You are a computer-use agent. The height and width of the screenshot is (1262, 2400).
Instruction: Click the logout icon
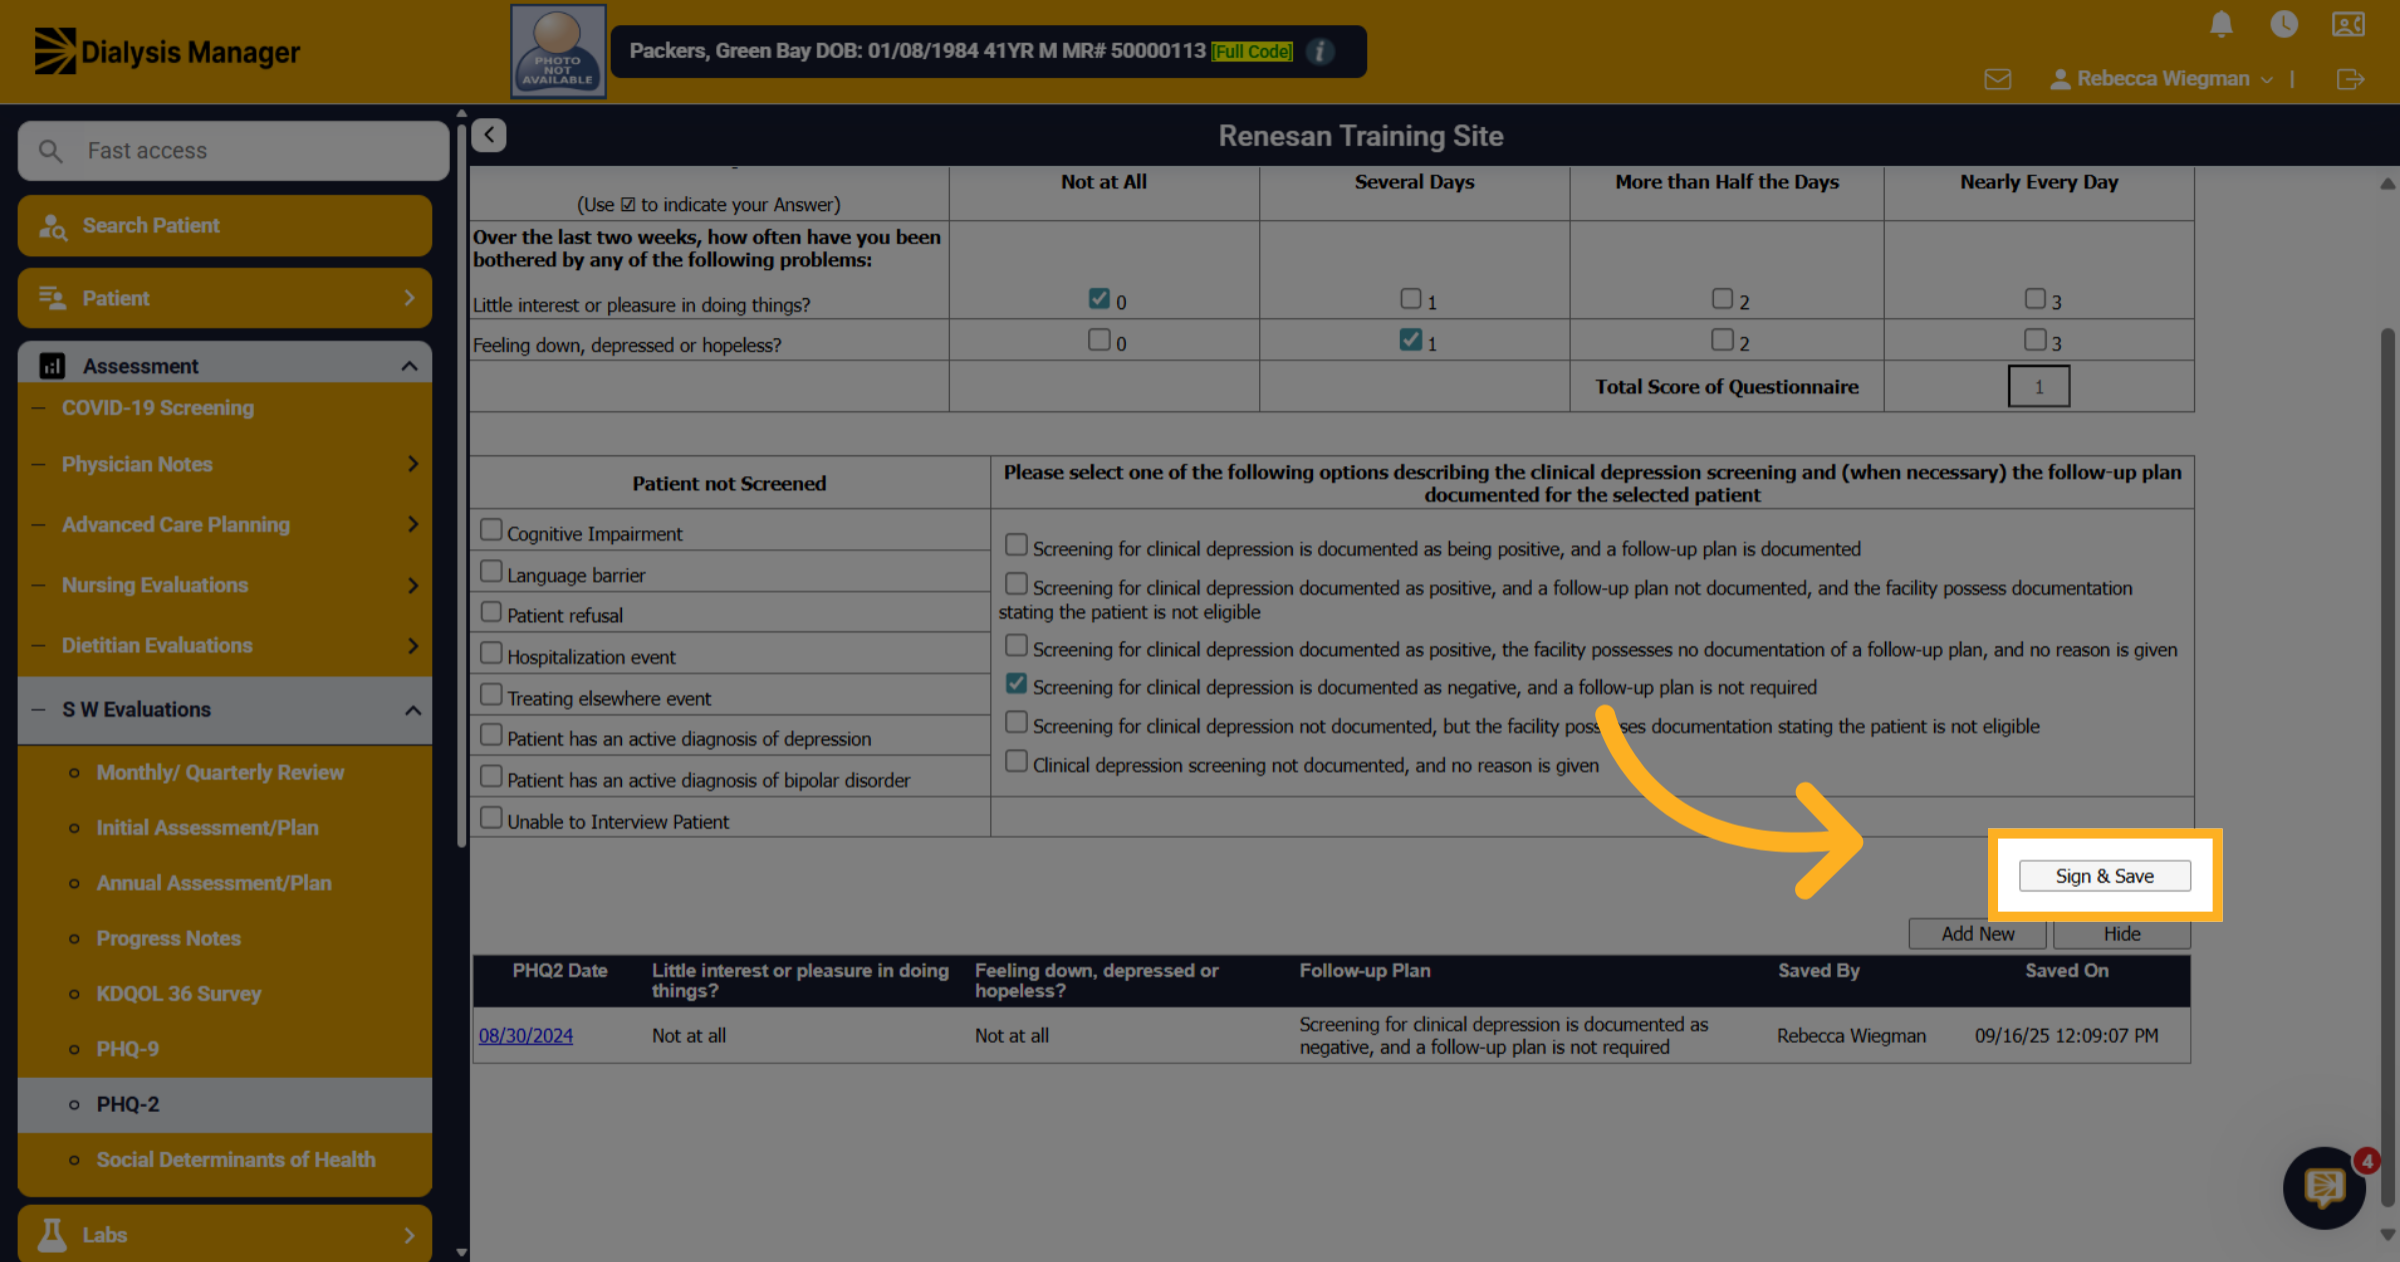pos(2350,79)
